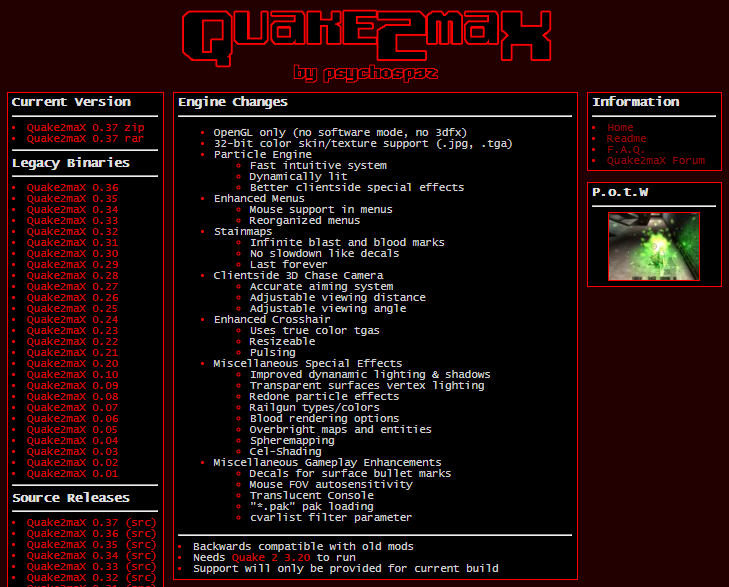
Task: Download Quake2maX 0.37 source release
Action: point(91,523)
